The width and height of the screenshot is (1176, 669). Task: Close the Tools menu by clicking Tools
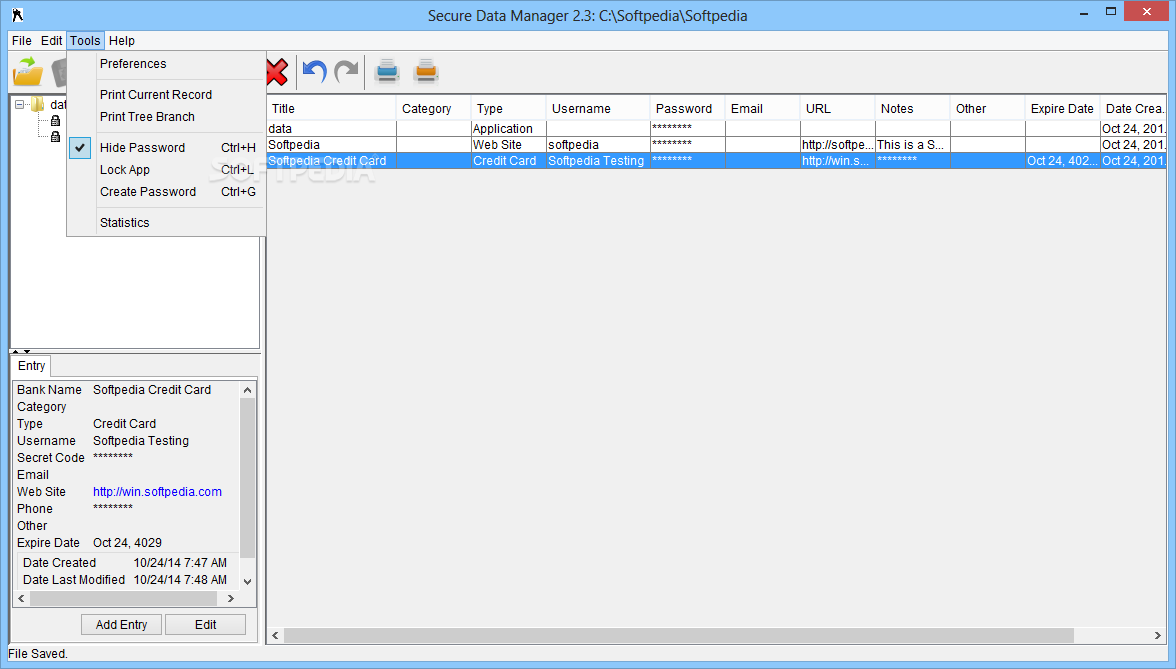pyautogui.click(x=85, y=40)
